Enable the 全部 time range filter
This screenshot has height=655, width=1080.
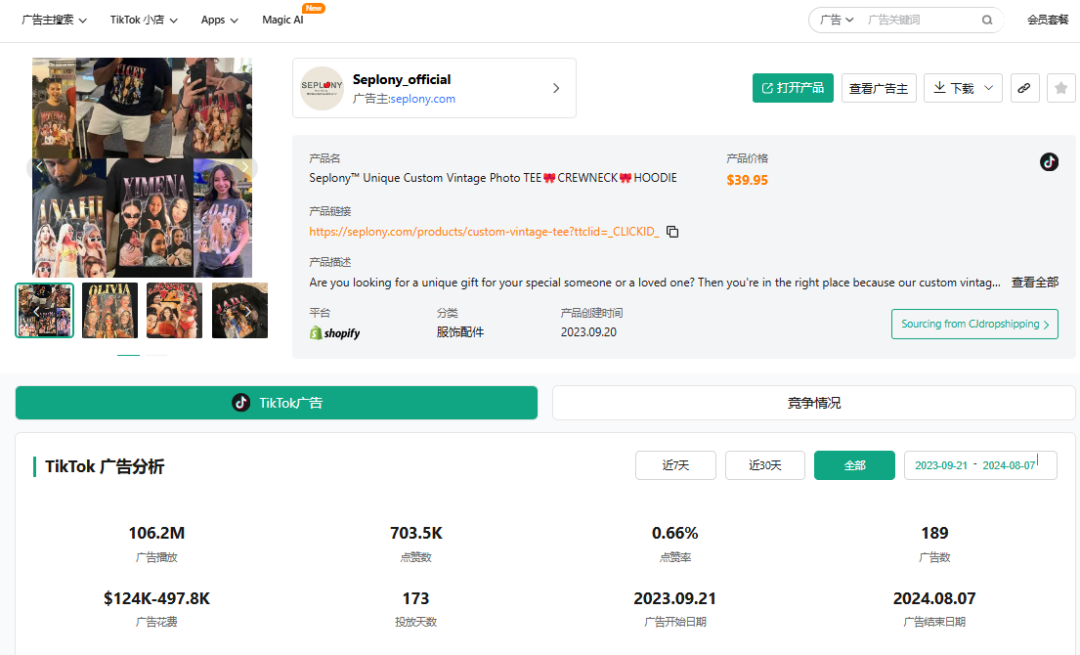[x=854, y=465]
